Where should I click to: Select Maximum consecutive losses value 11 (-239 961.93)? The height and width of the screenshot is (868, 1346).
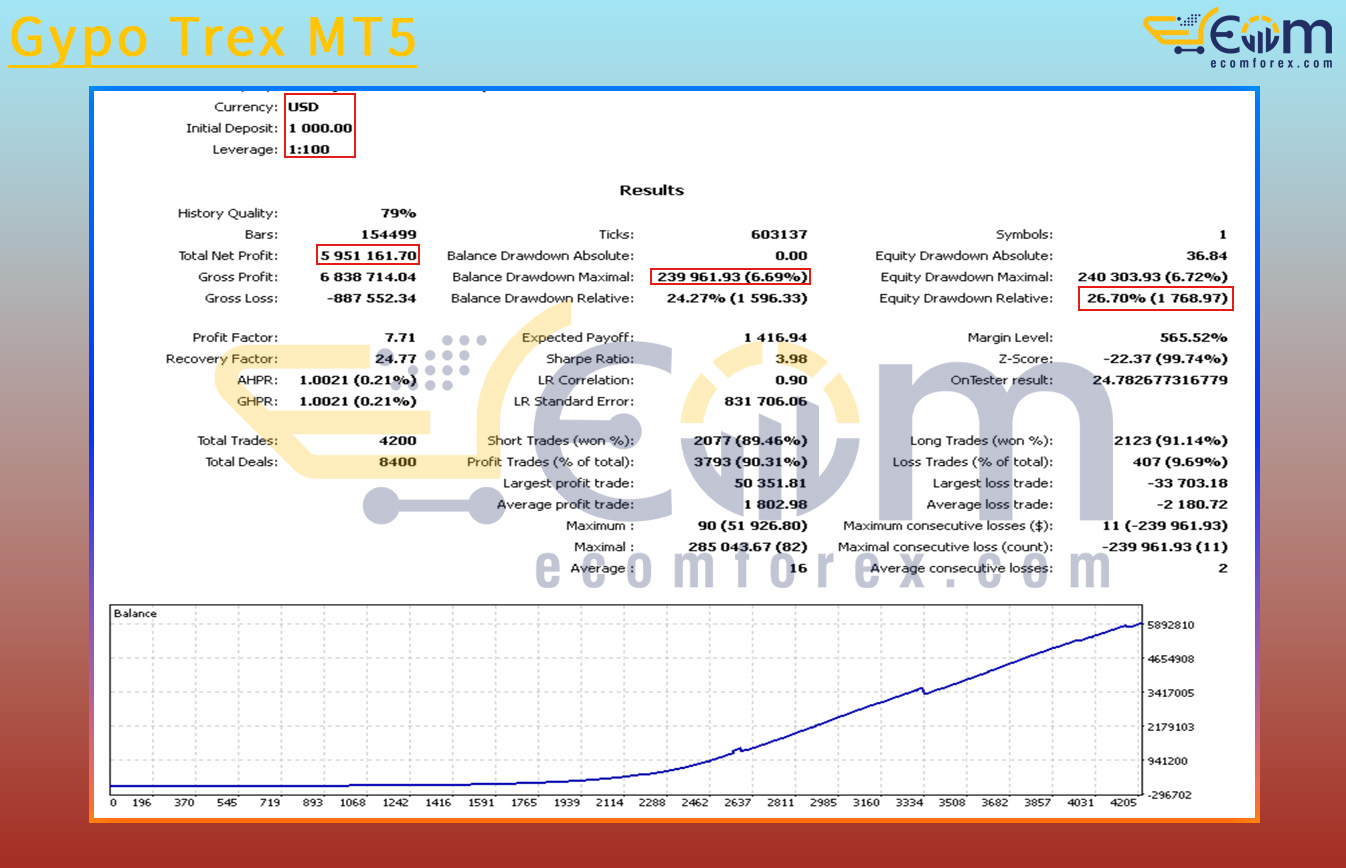click(x=1166, y=526)
